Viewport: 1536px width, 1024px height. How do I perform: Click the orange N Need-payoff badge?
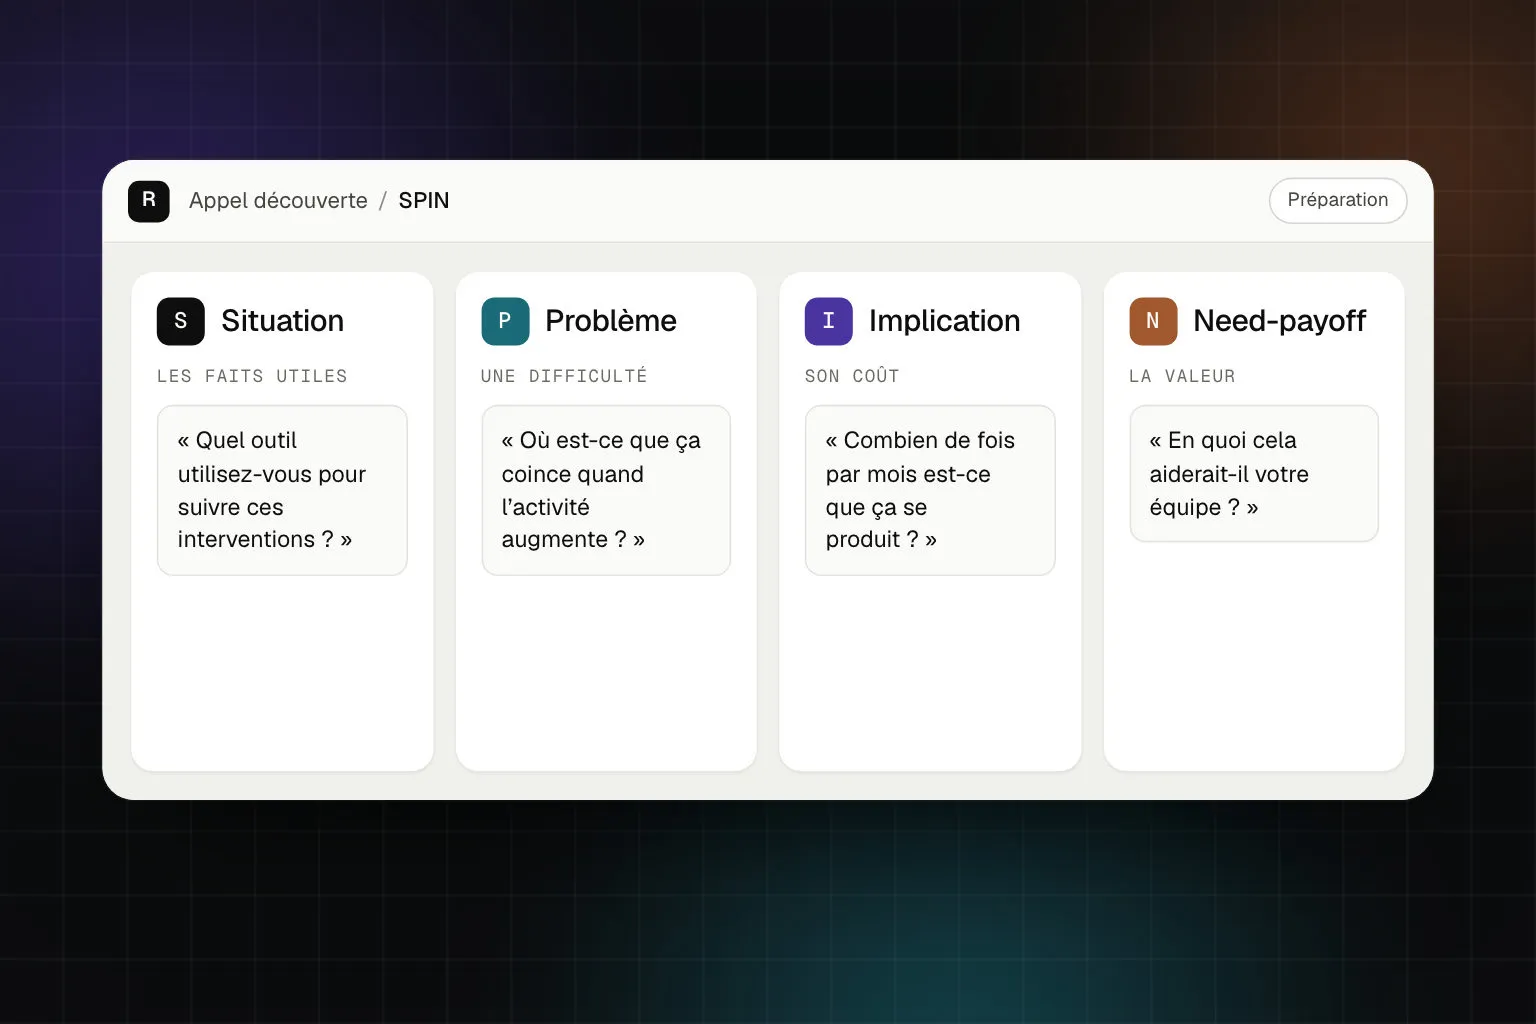click(1153, 321)
